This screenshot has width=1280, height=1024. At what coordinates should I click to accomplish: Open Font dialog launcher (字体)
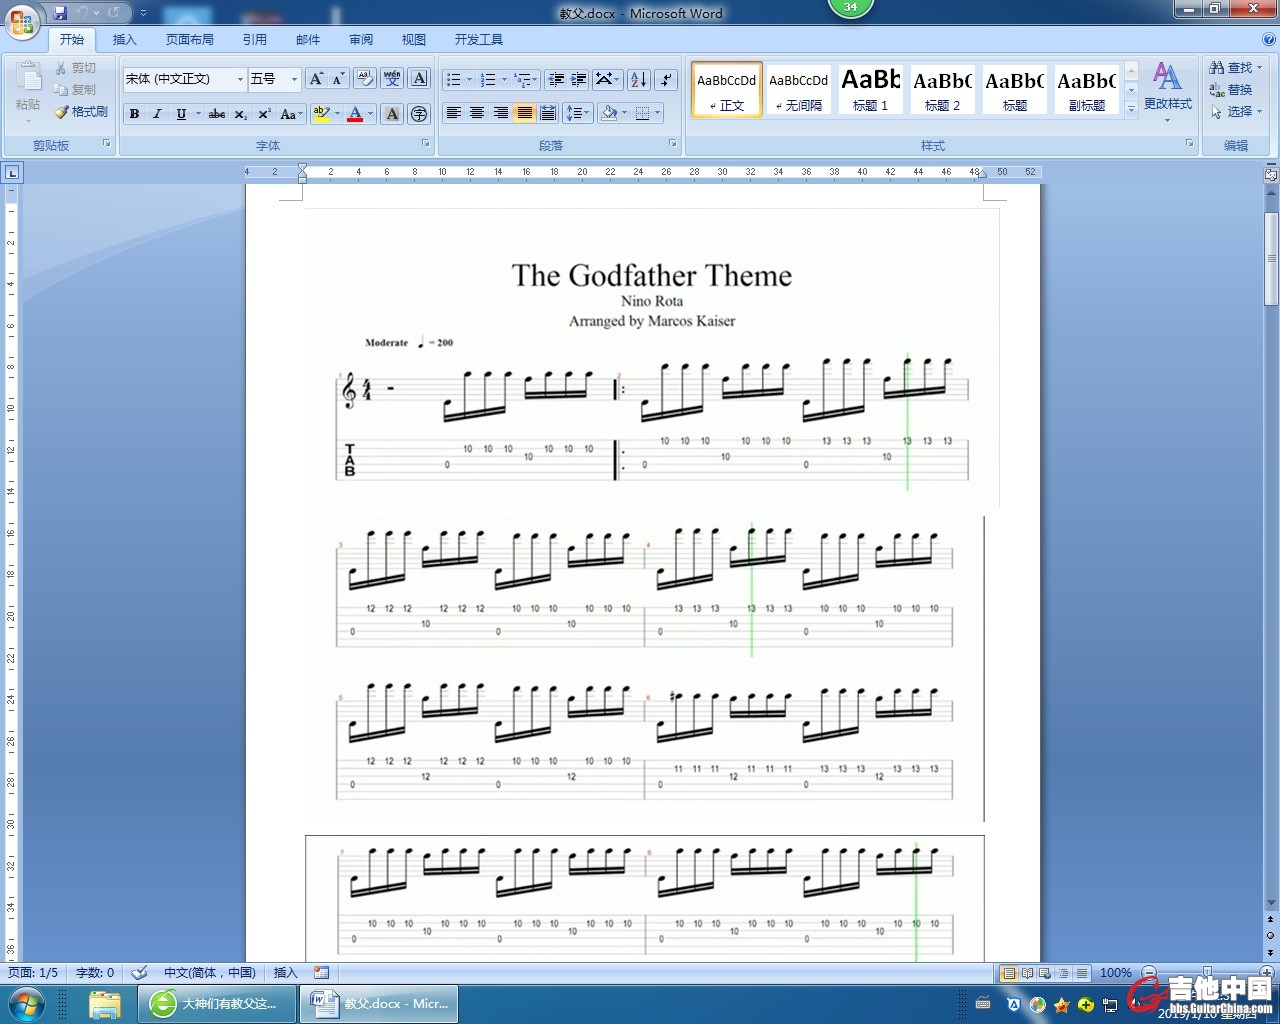pyautogui.click(x=425, y=144)
